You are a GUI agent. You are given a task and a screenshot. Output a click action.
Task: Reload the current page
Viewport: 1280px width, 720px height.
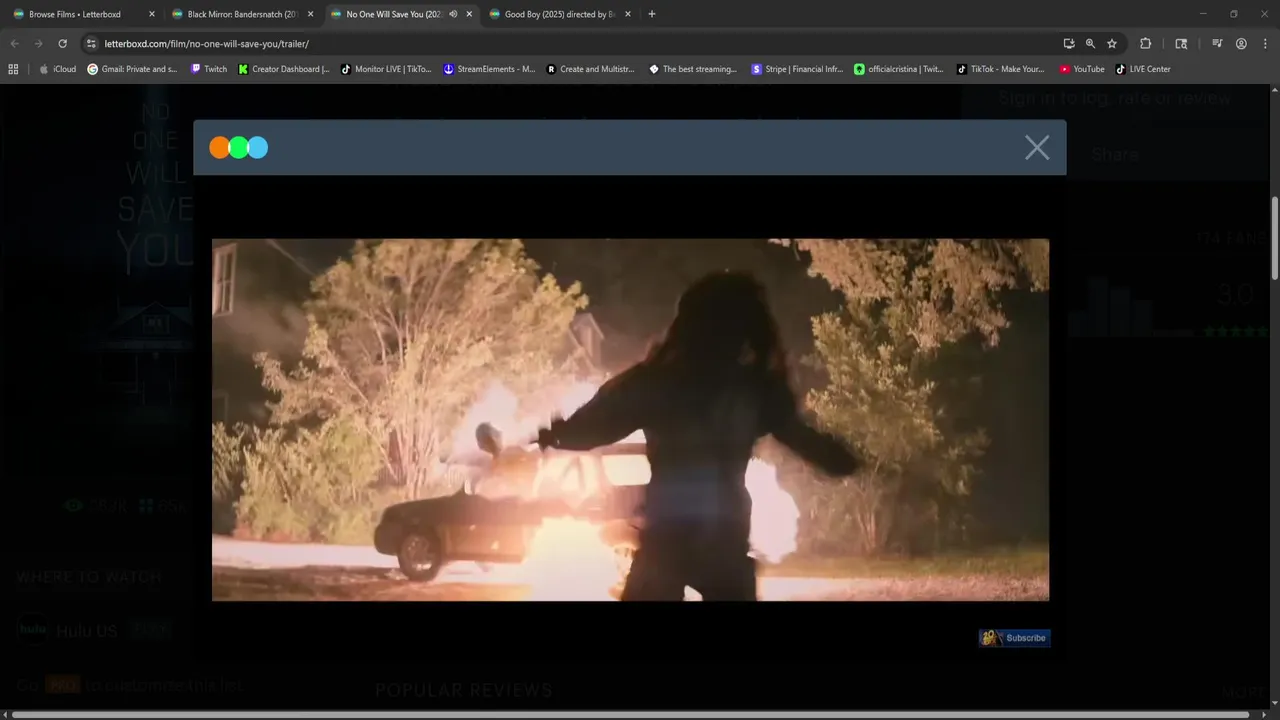click(62, 44)
